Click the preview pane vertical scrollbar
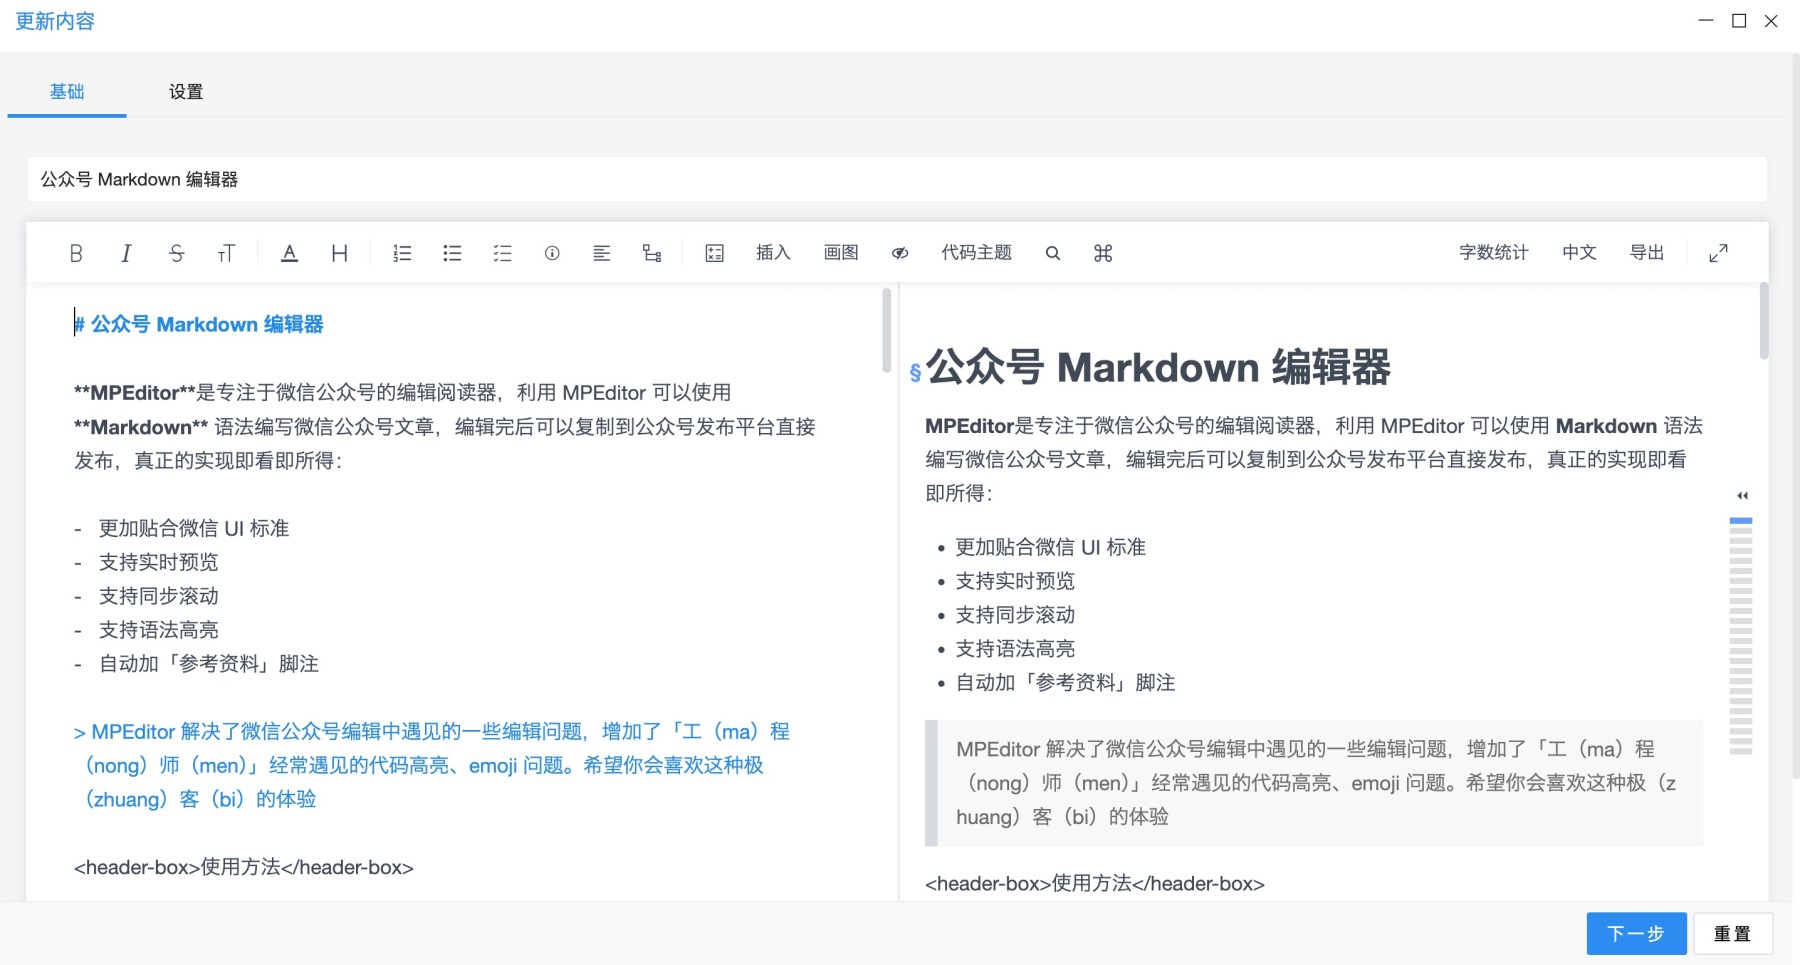The image size is (1800, 965). 1763,321
